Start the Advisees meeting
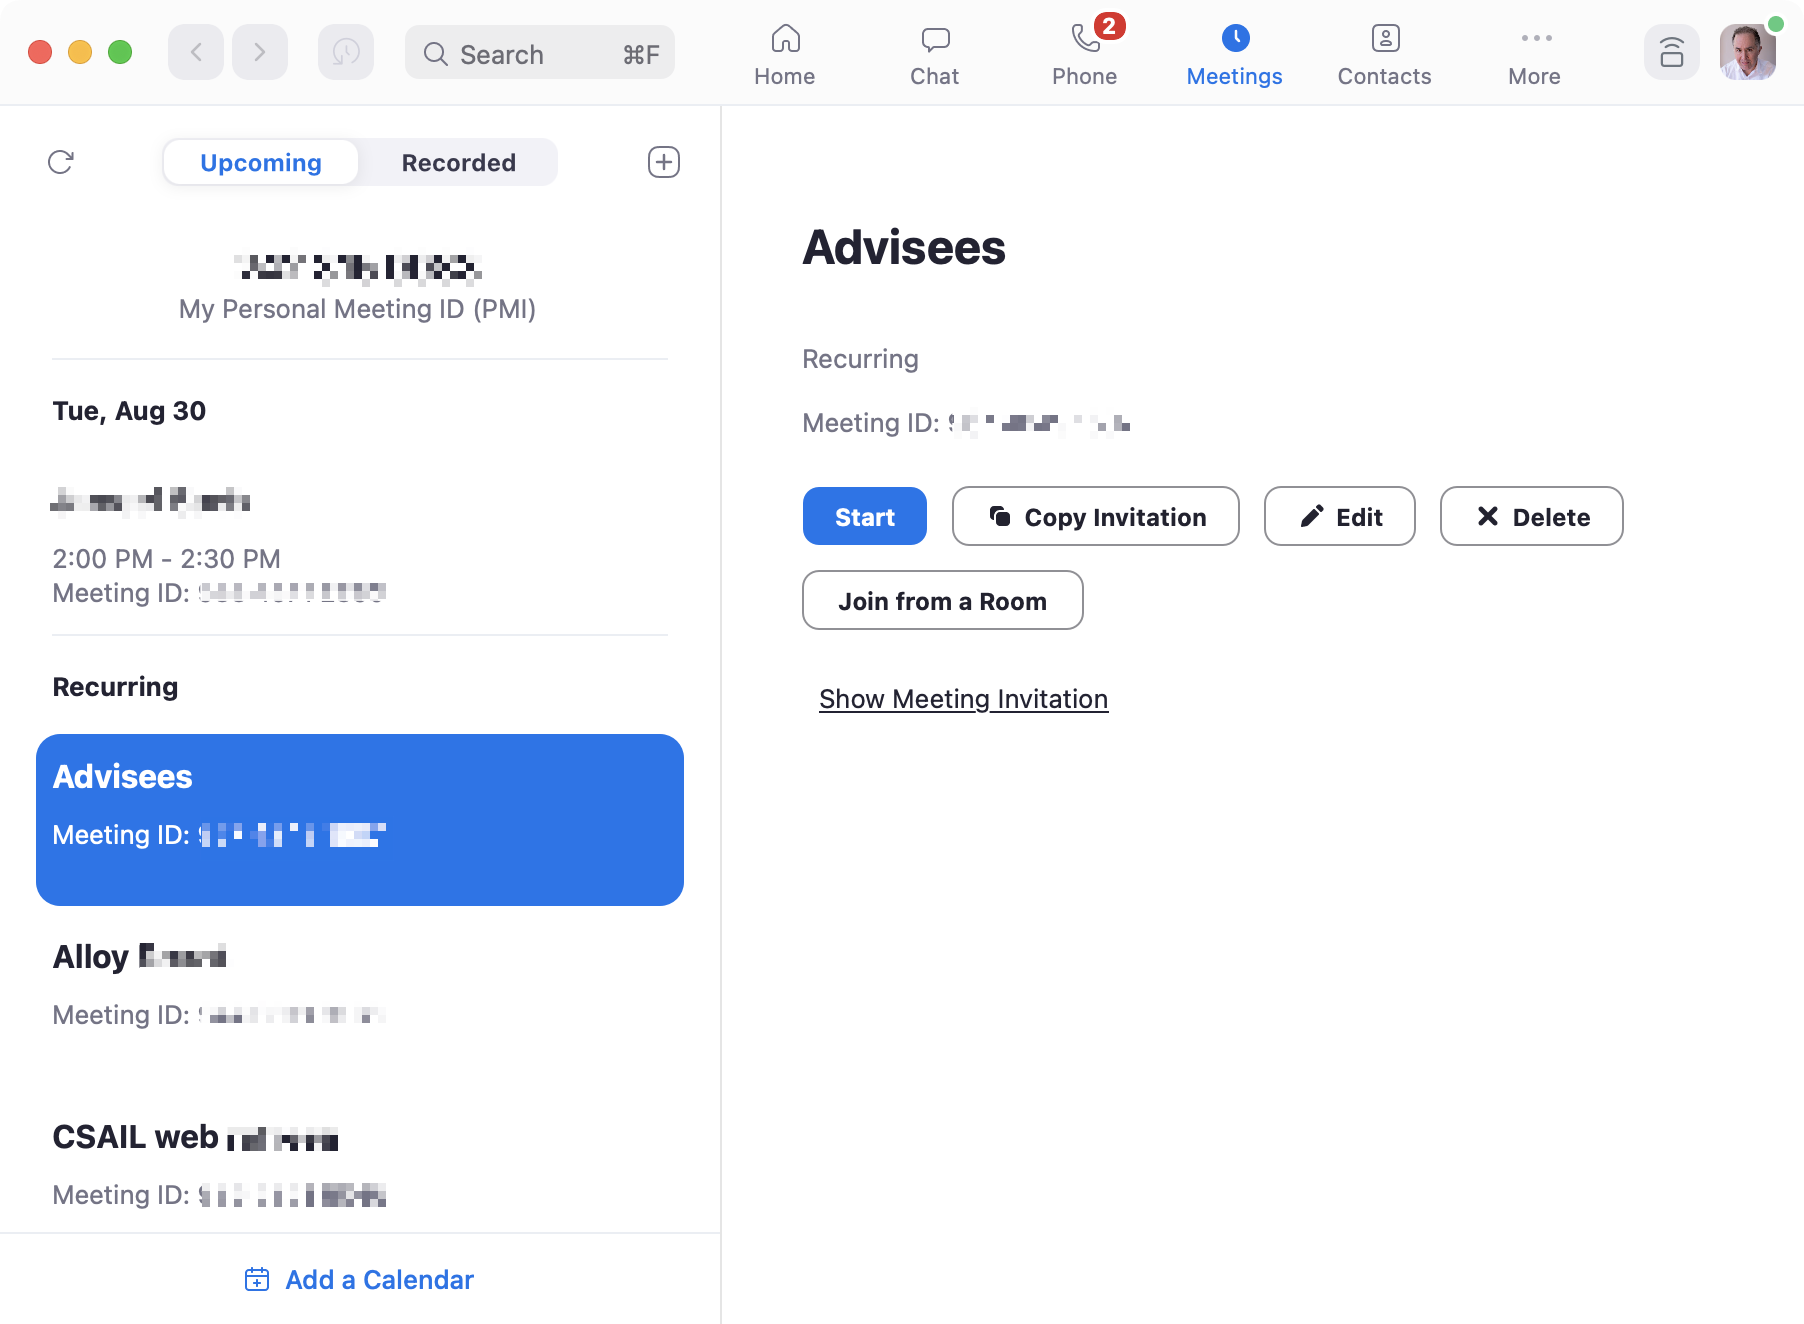The height and width of the screenshot is (1324, 1804). [865, 516]
